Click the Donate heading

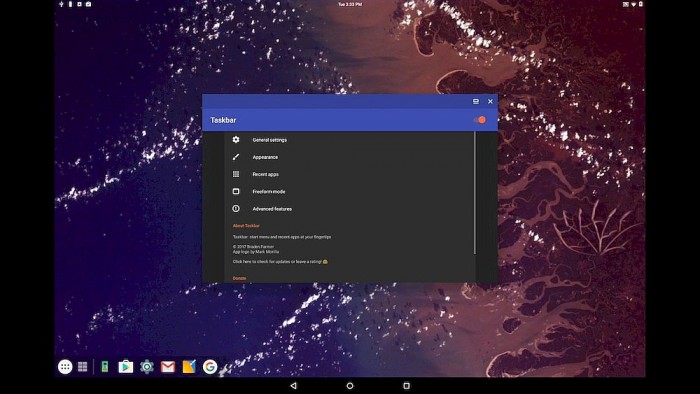pyautogui.click(x=239, y=278)
